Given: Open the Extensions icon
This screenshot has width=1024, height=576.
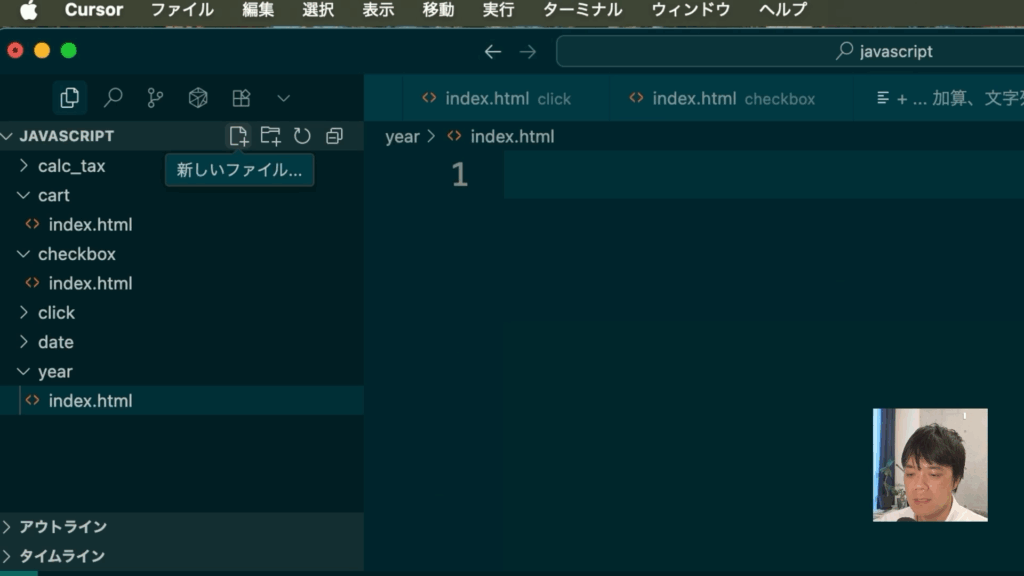Looking at the screenshot, I should [241, 98].
